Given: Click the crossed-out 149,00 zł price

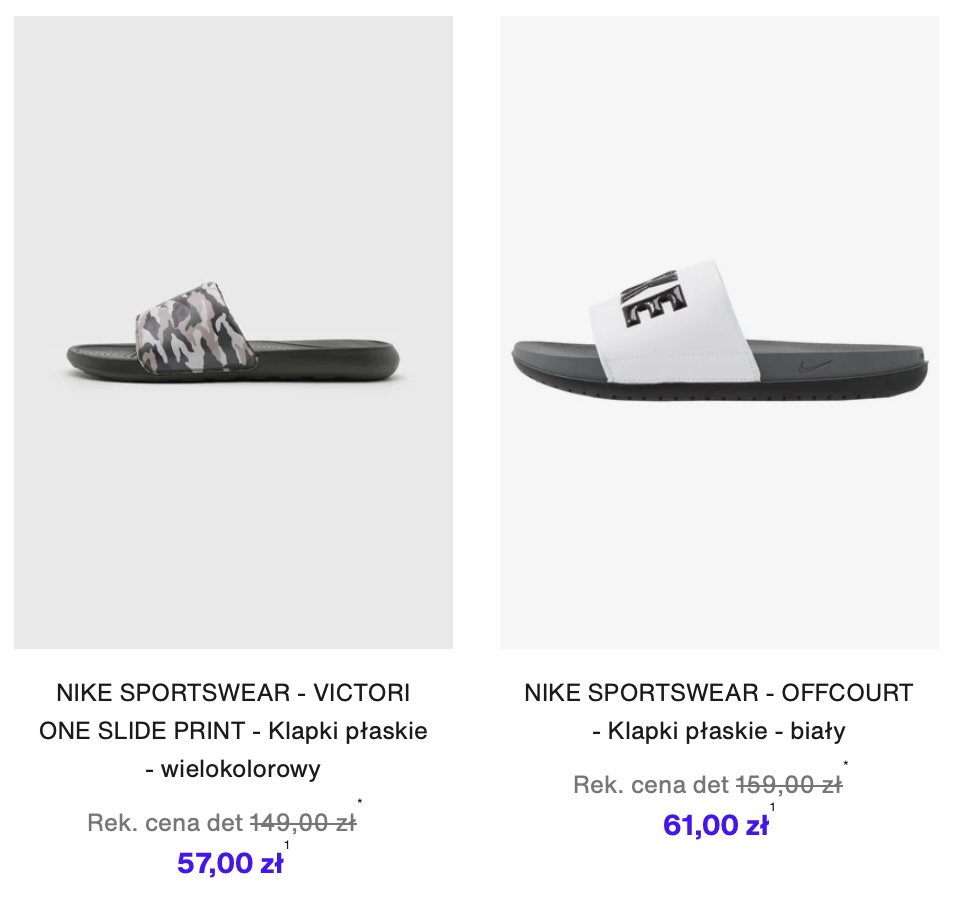Looking at the screenshot, I should tap(303, 823).
